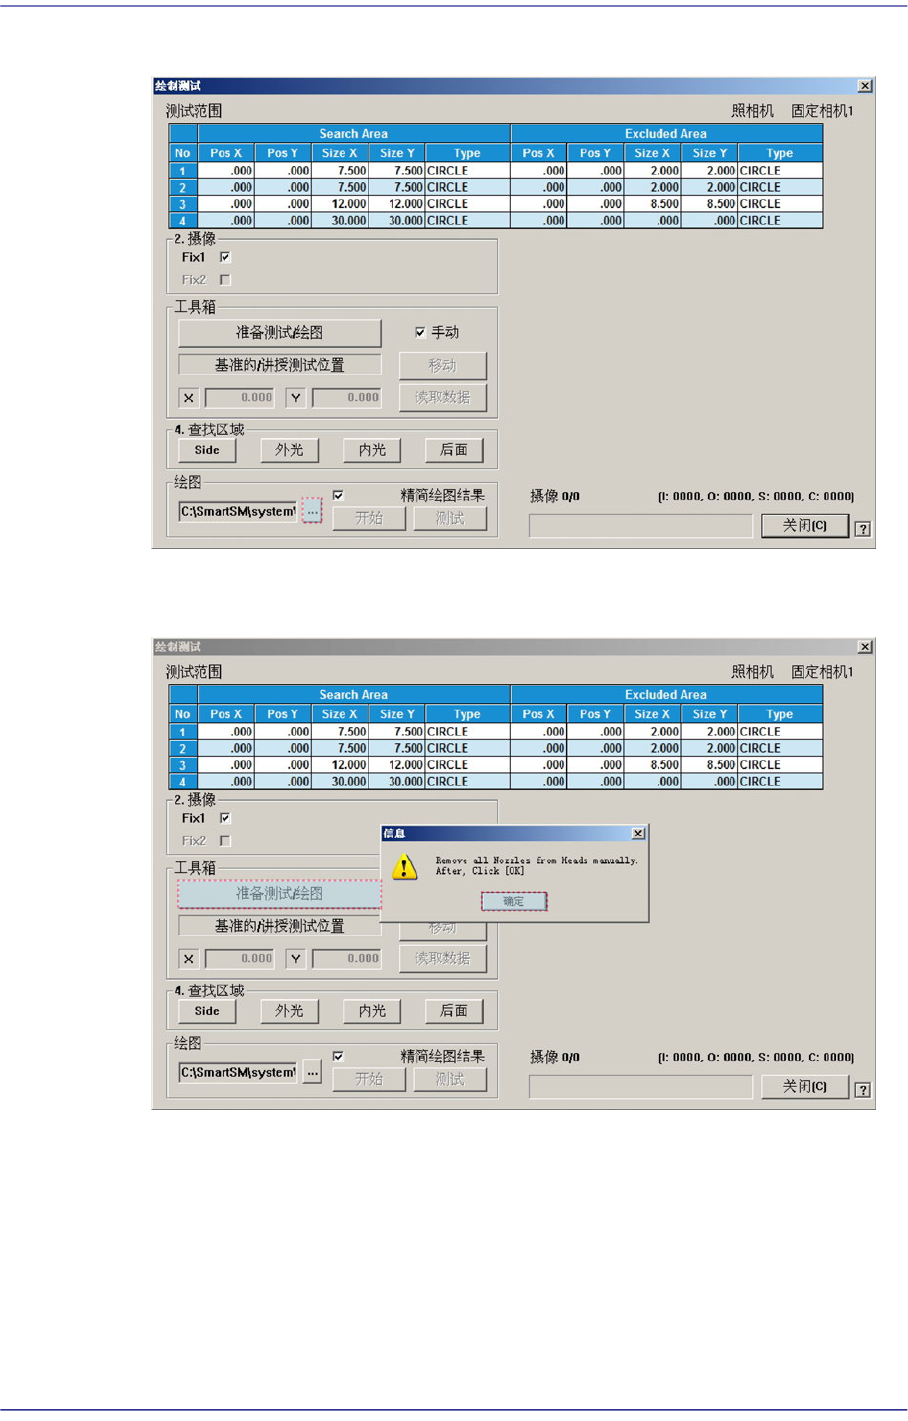Click 基准的/讲授测试位置 in lower dialog
The width and height of the screenshot is (908, 1421).
click(279, 926)
